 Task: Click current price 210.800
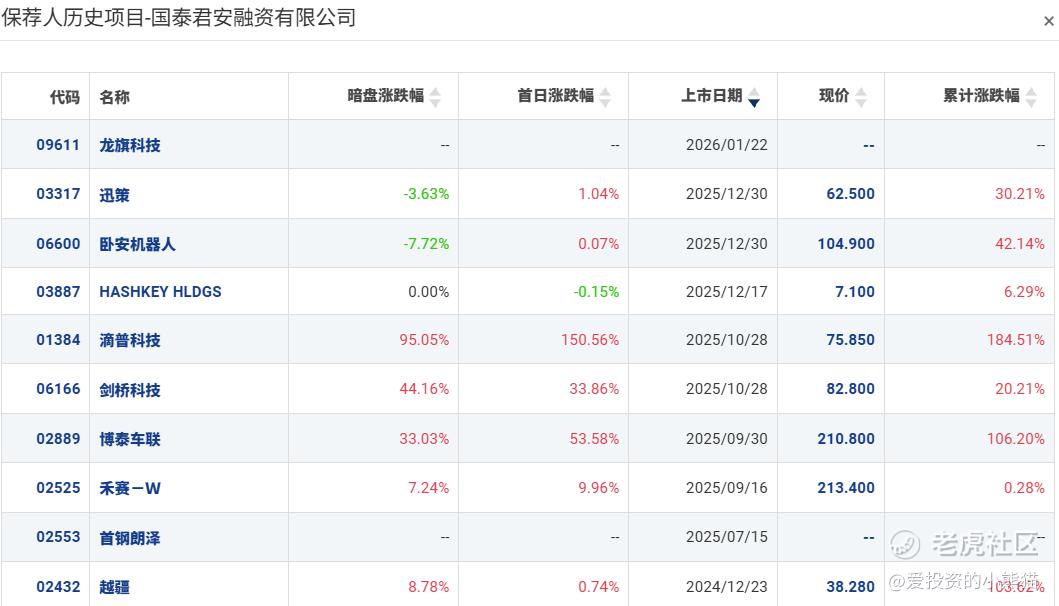pyautogui.click(x=846, y=438)
